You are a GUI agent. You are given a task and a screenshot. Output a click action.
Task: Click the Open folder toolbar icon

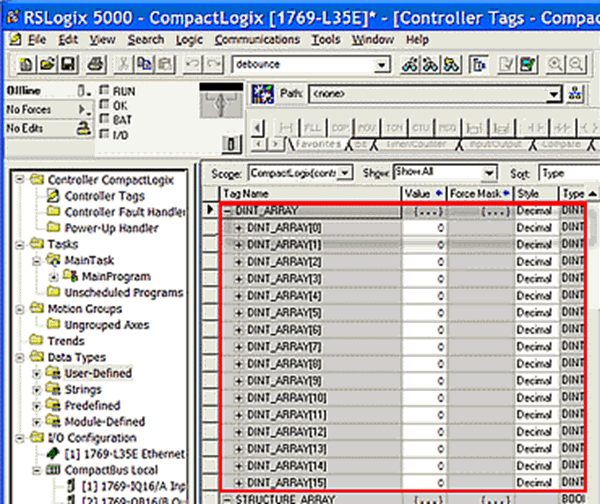(47, 64)
